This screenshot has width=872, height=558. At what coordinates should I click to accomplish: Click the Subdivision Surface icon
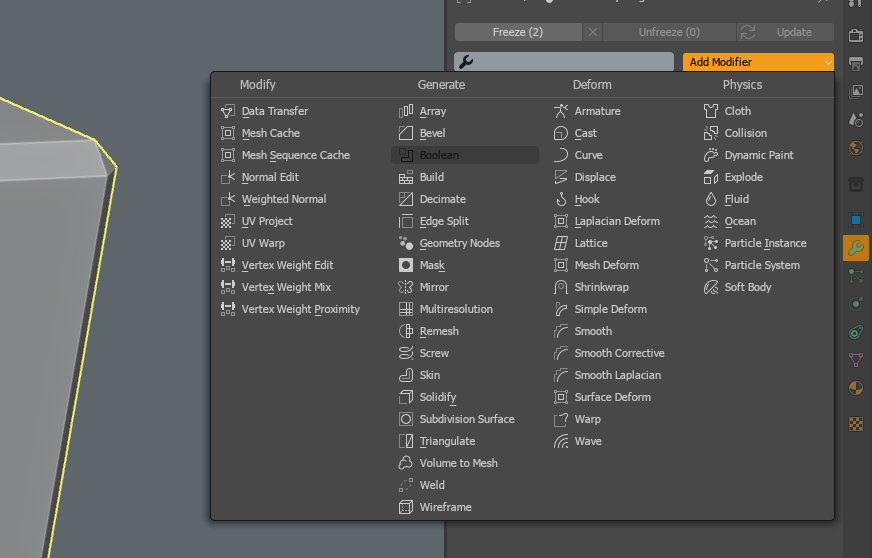(406, 419)
